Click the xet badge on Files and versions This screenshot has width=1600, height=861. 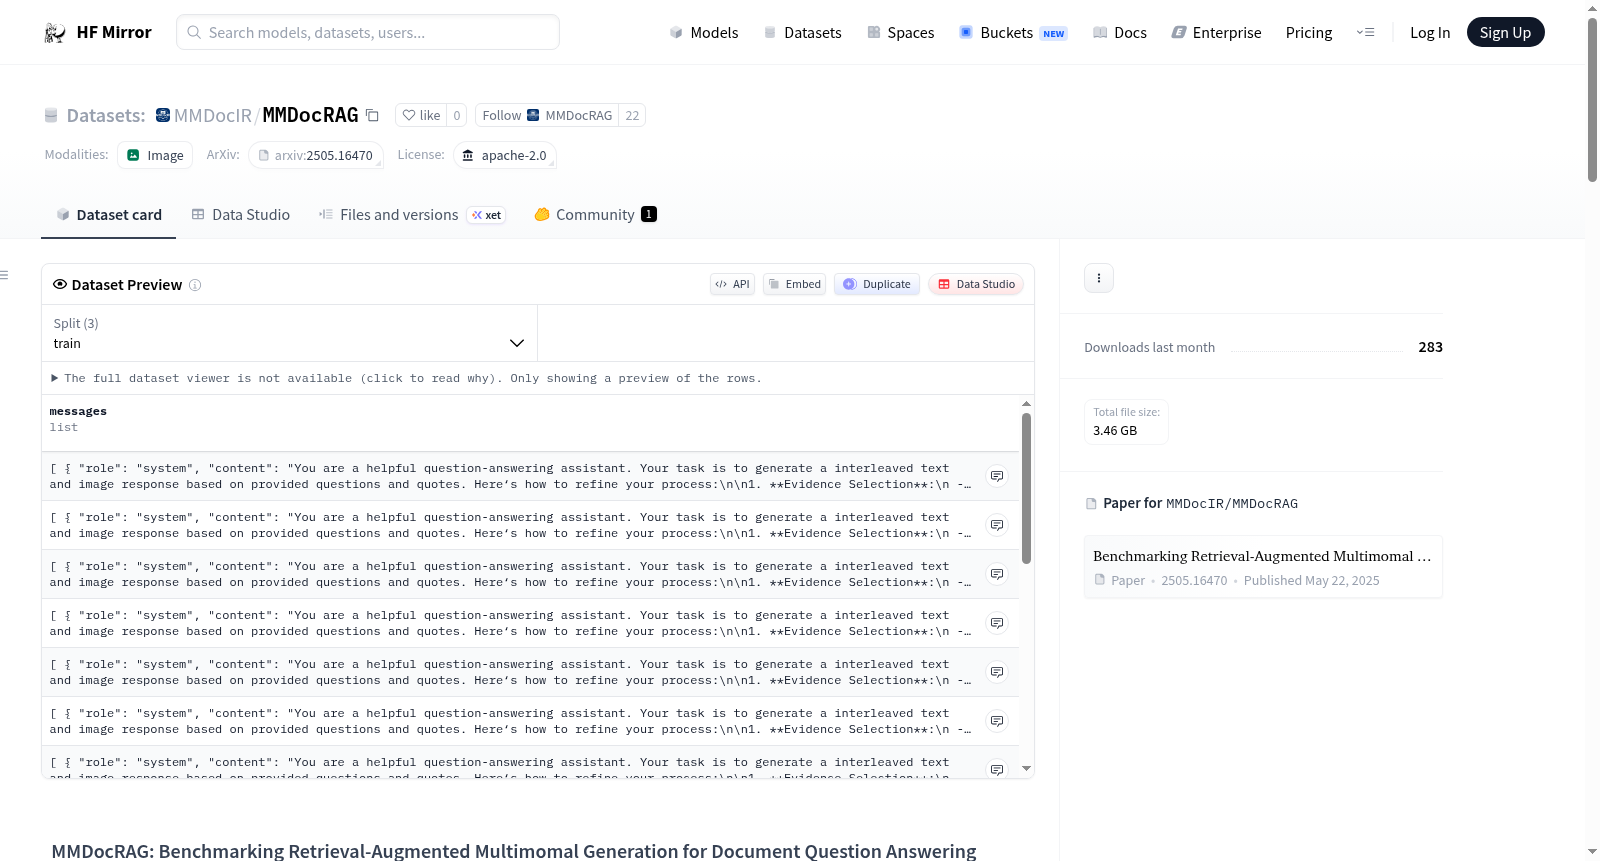(487, 215)
